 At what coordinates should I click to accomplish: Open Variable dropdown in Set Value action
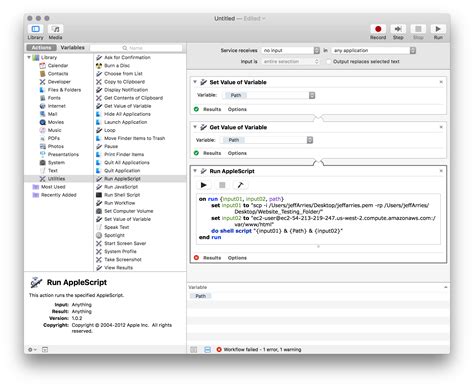tap(269, 96)
